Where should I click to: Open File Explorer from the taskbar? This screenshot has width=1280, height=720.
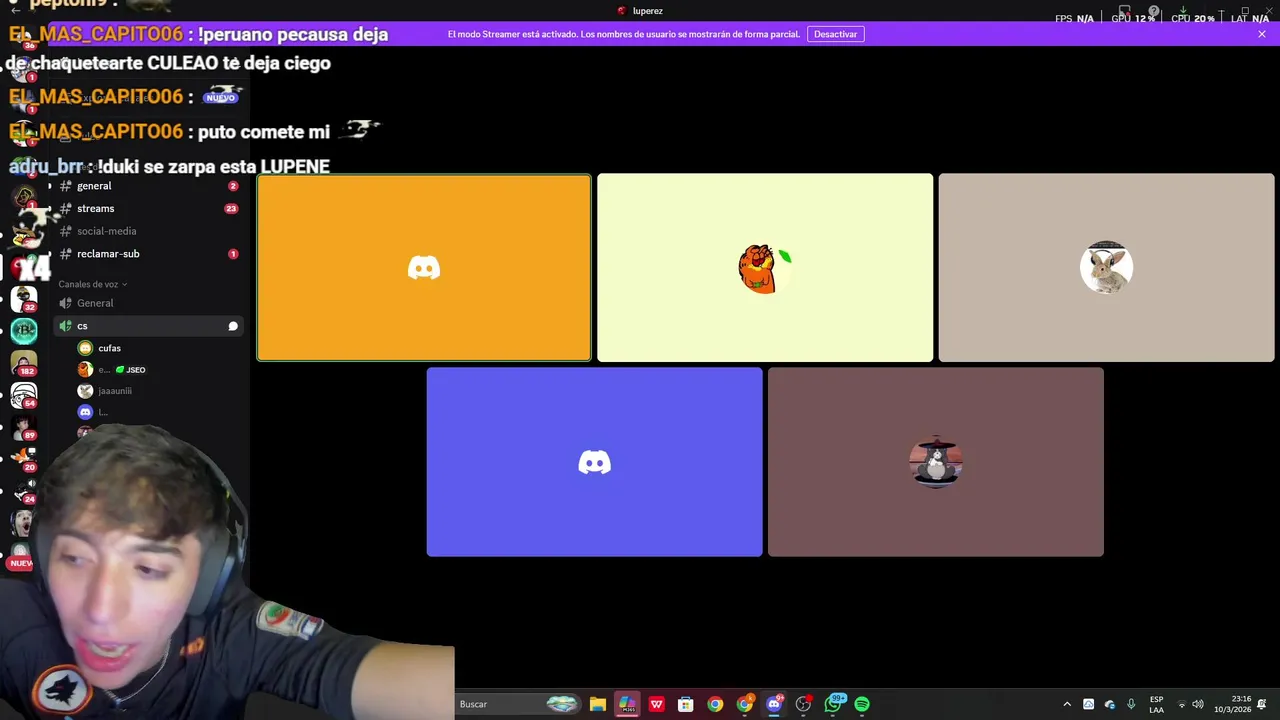pyautogui.click(x=598, y=704)
